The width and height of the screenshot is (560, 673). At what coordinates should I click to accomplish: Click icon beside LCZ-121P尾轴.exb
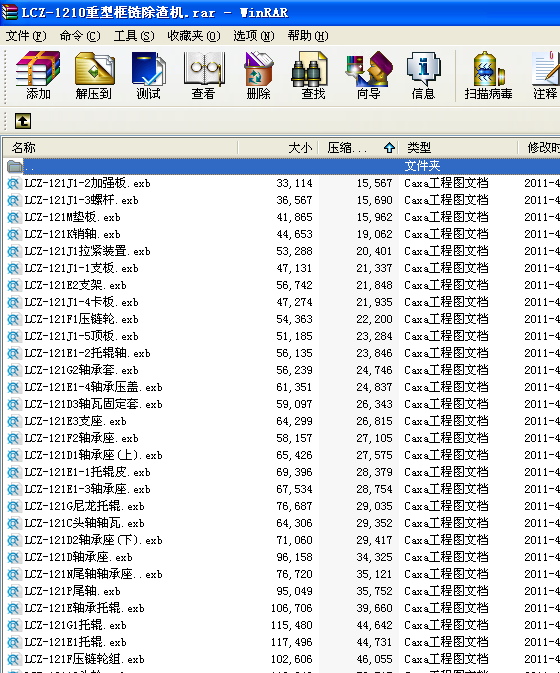pyautogui.click(x=14, y=591)
